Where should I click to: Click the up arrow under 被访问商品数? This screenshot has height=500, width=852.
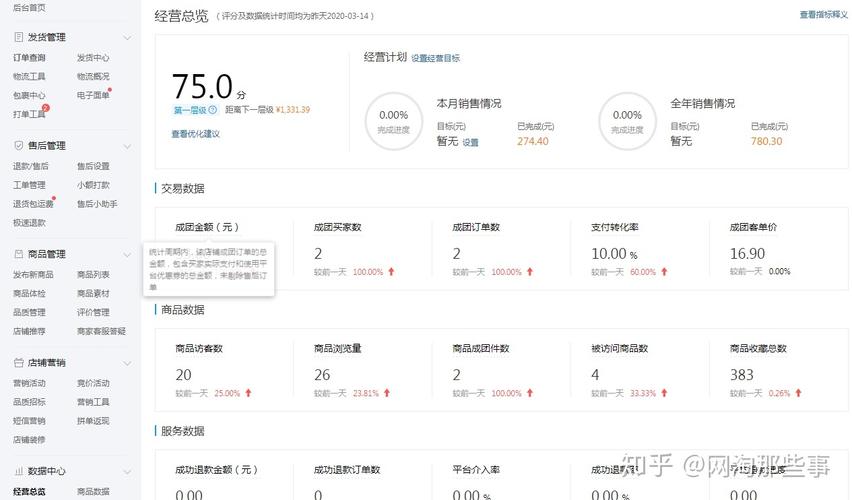[664, 393]
